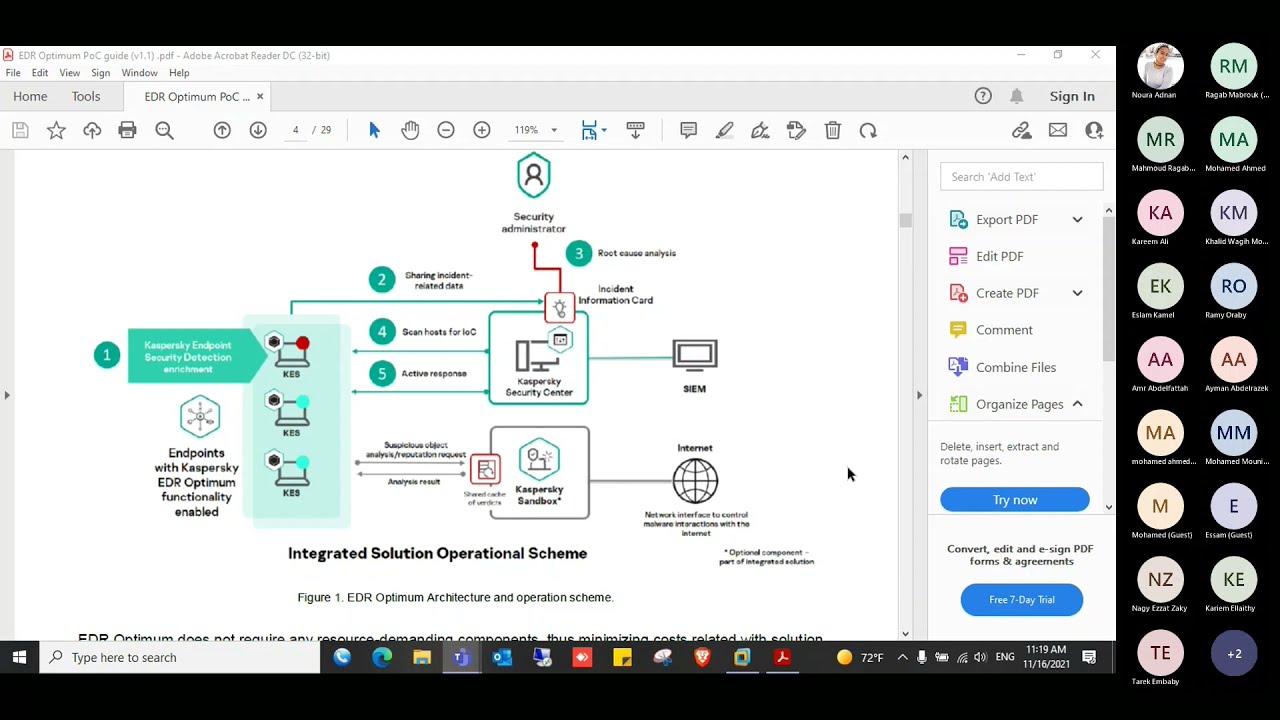Open the fit page width options

(594, 130)
